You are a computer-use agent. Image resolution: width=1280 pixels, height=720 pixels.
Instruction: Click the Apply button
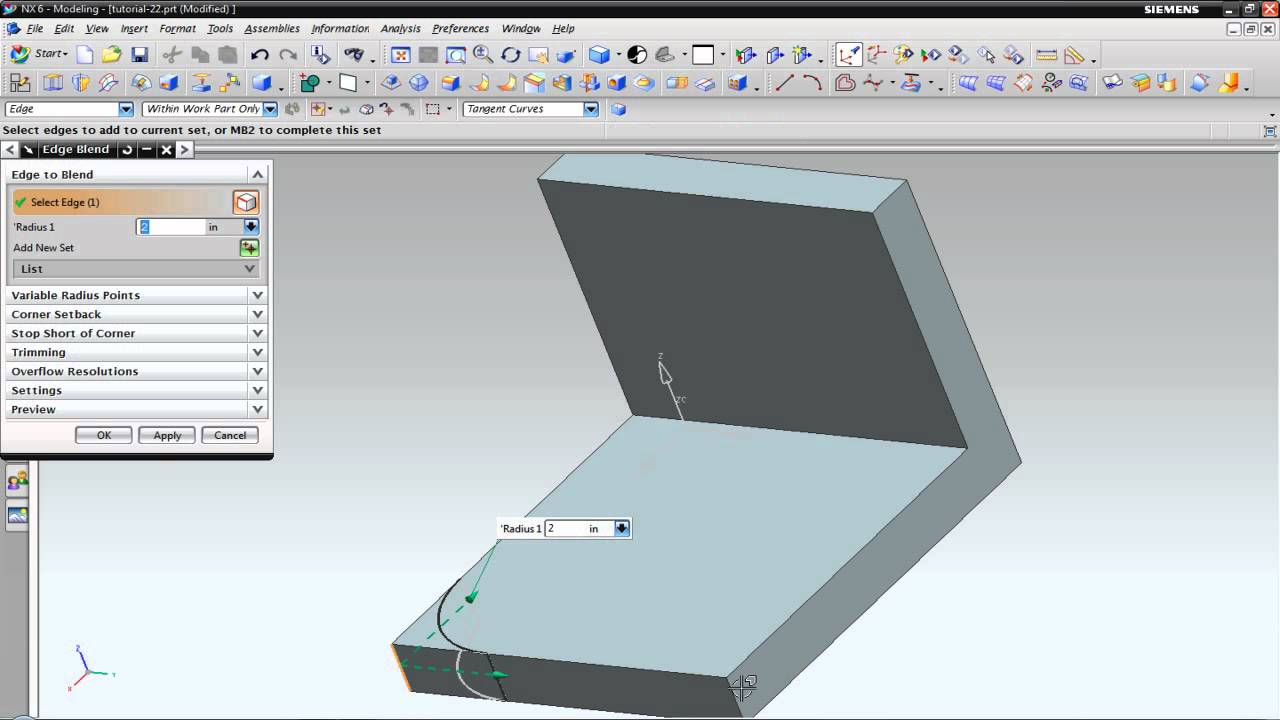(x=167, y=435)
